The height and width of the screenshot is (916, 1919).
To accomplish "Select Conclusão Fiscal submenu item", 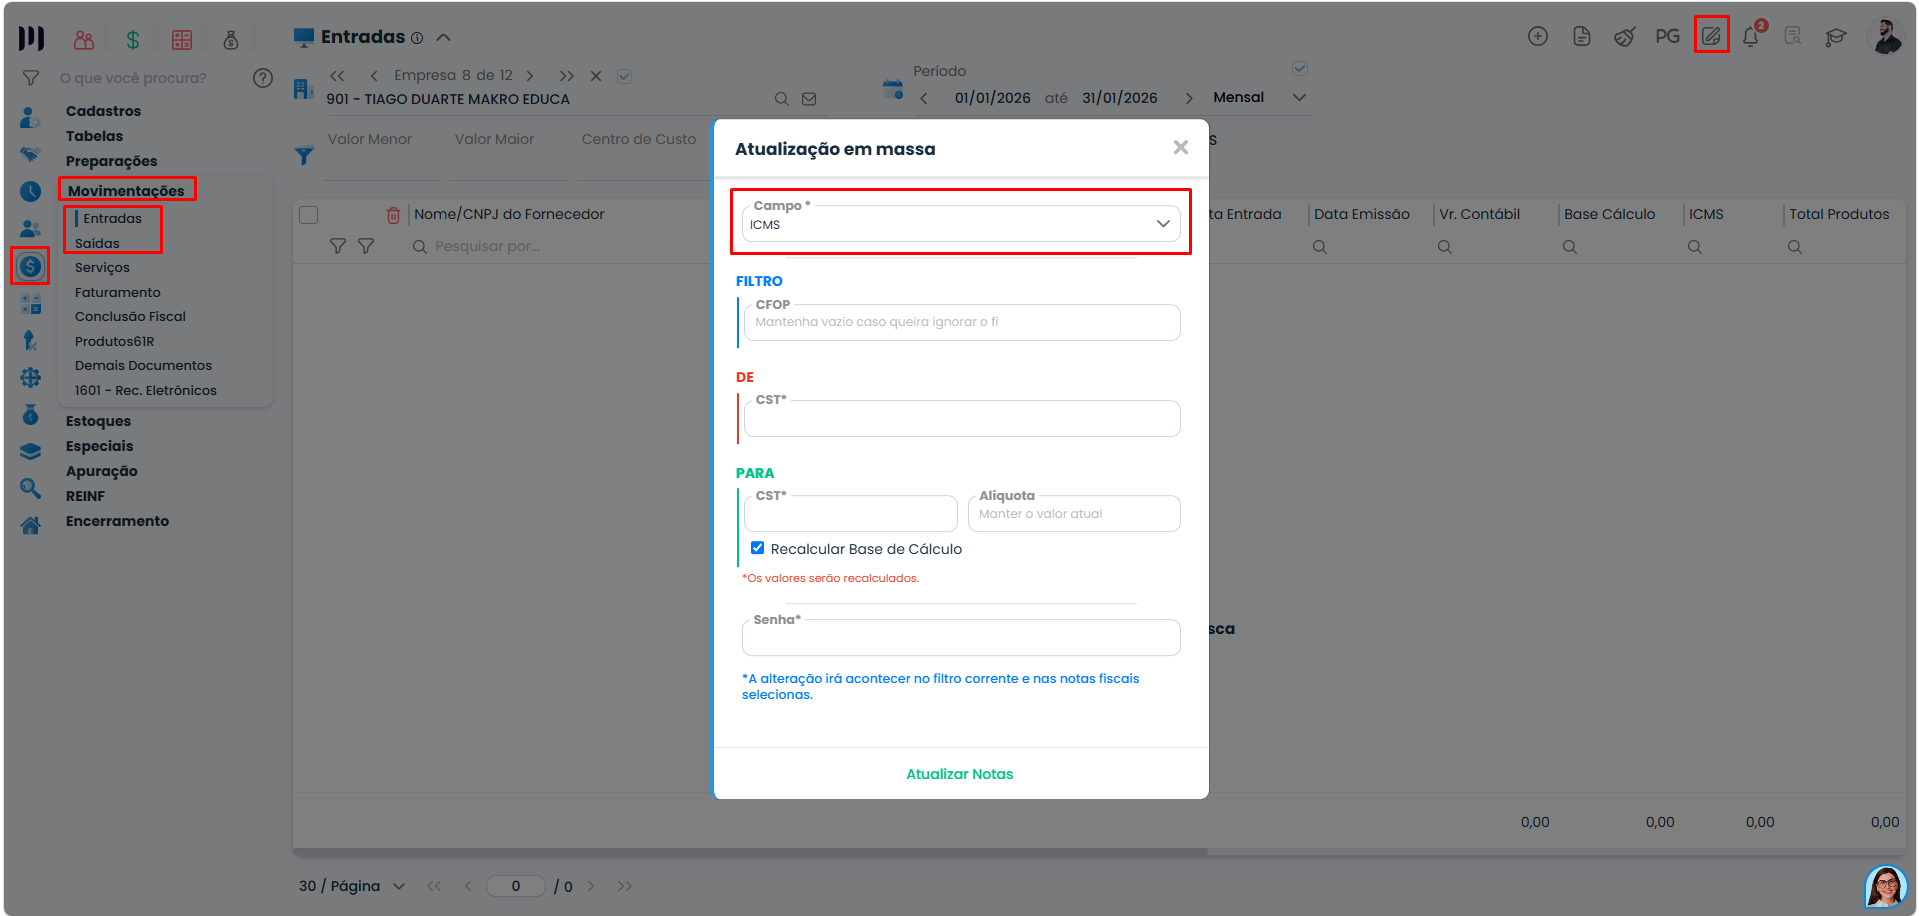I will (x=130, y=316).
